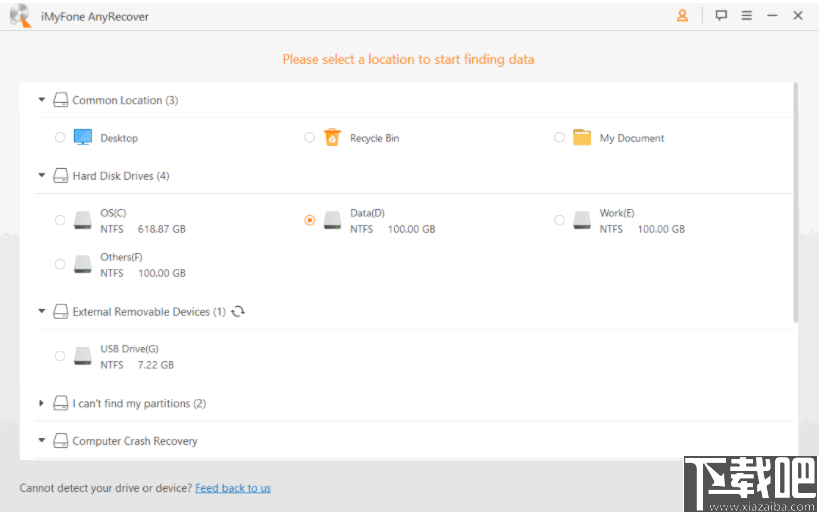This screenshot has width=819, height=512.
Task: Expand I can't find my partitions
Action: (42, 404)
